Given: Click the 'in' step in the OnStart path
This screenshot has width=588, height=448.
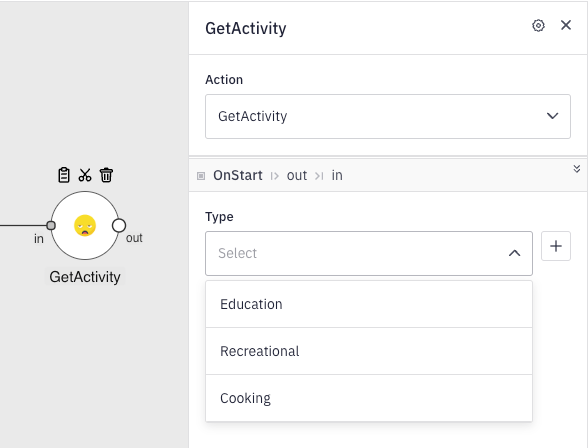Looking at the screenshot, I should pyautogui.click(x=337, y=175).
